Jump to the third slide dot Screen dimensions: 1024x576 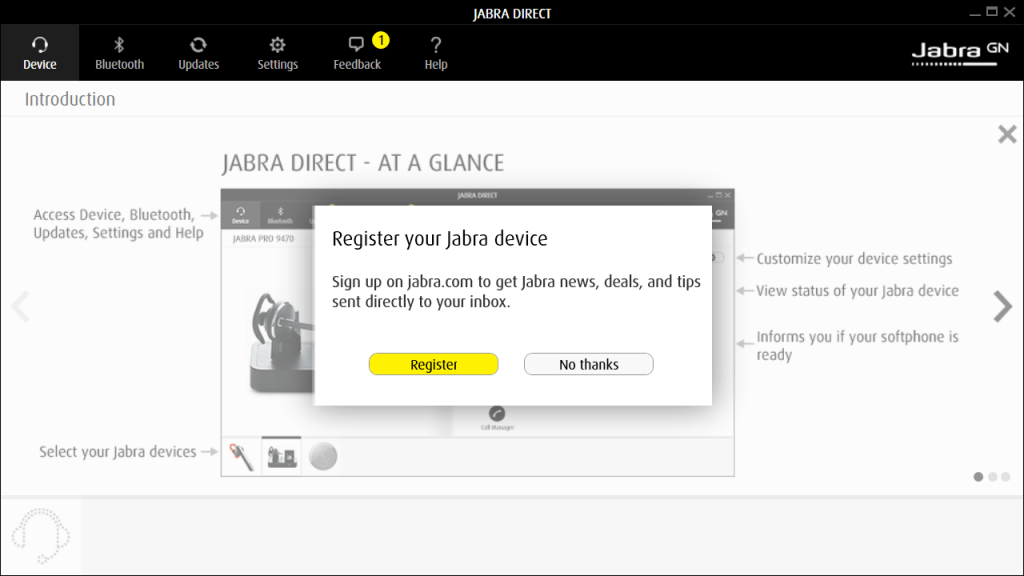tap(1005, 477)
